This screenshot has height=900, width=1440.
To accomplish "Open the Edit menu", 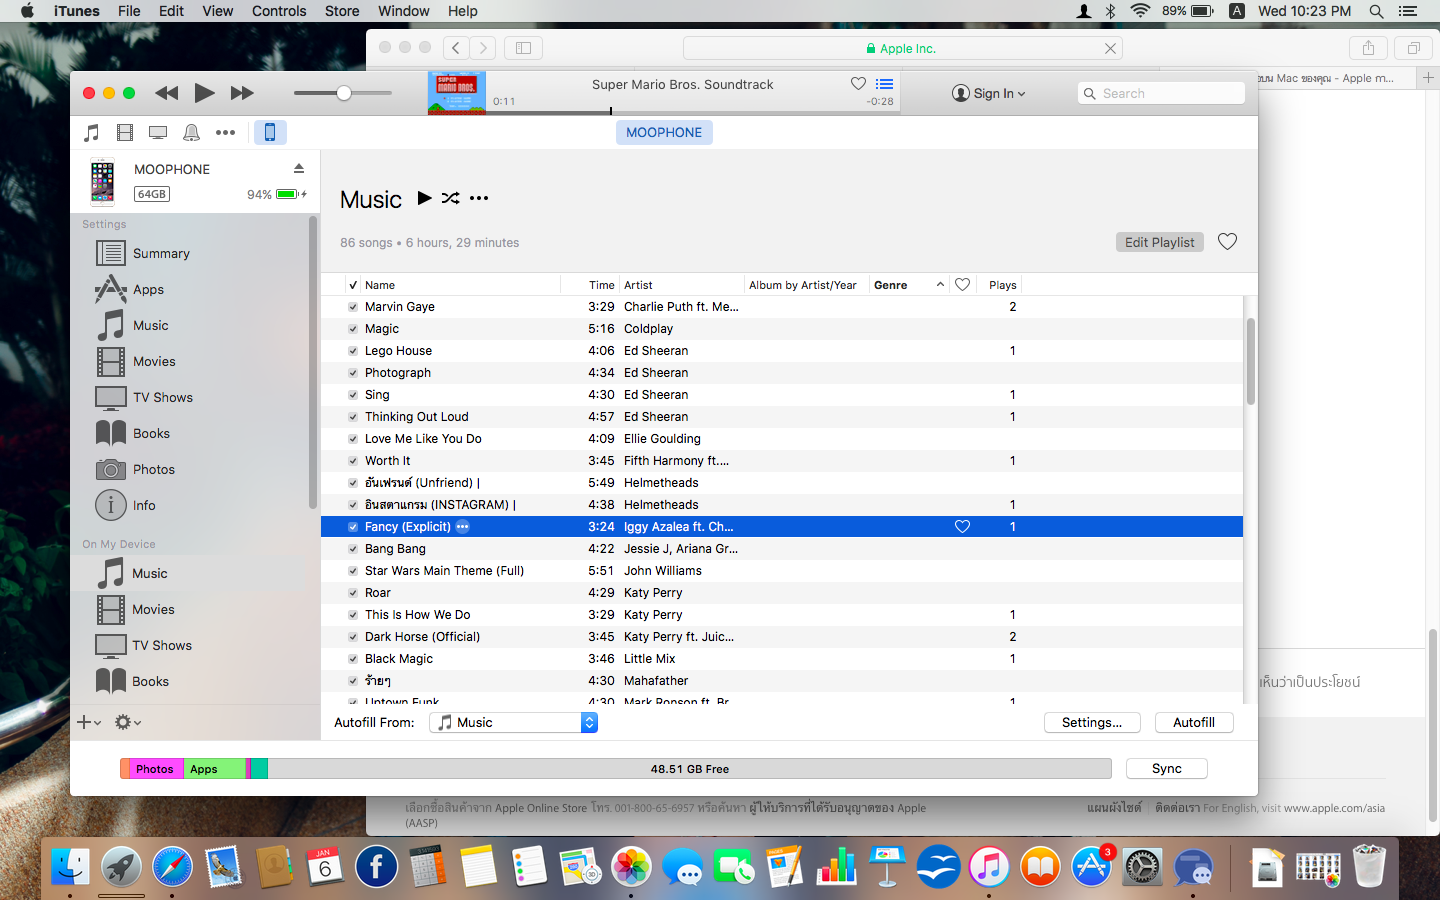I will (171, 11).
